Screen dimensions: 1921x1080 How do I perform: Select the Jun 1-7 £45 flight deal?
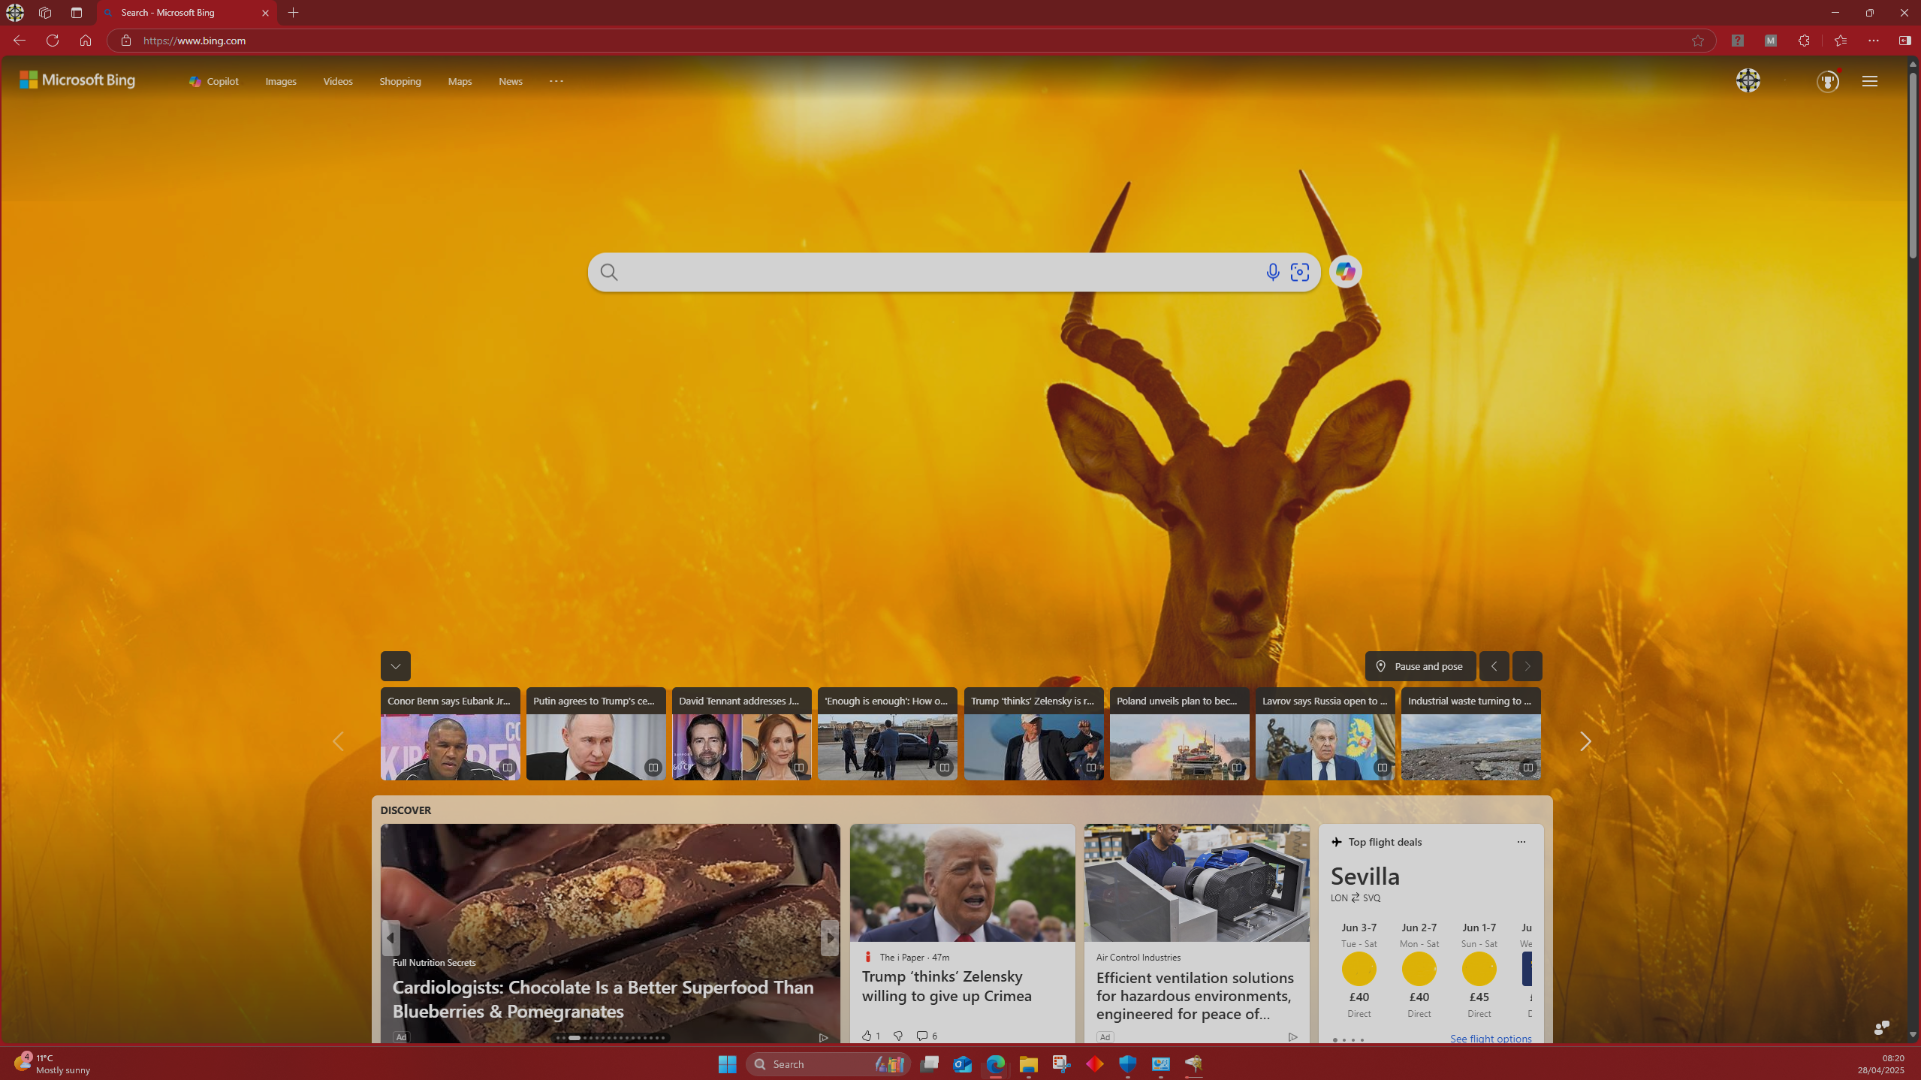coord(1479,970)
